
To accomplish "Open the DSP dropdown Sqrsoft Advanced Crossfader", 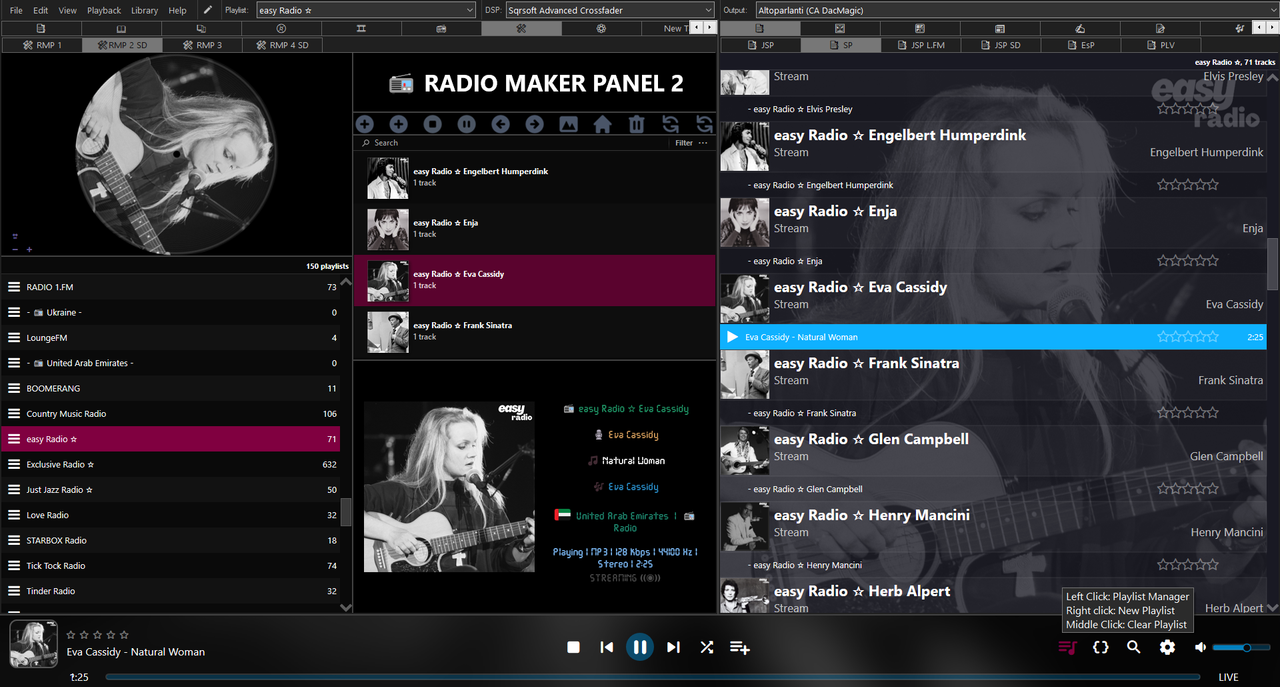I will click(610, 10).
